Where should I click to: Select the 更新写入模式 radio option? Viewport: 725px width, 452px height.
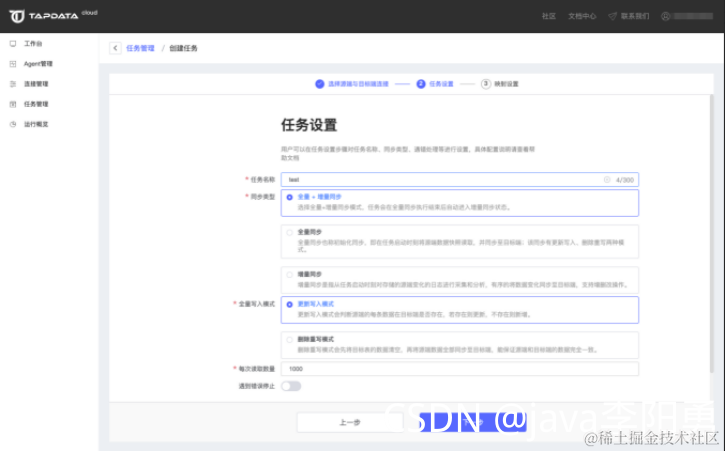pyautogui.click(x=289, y=305)
